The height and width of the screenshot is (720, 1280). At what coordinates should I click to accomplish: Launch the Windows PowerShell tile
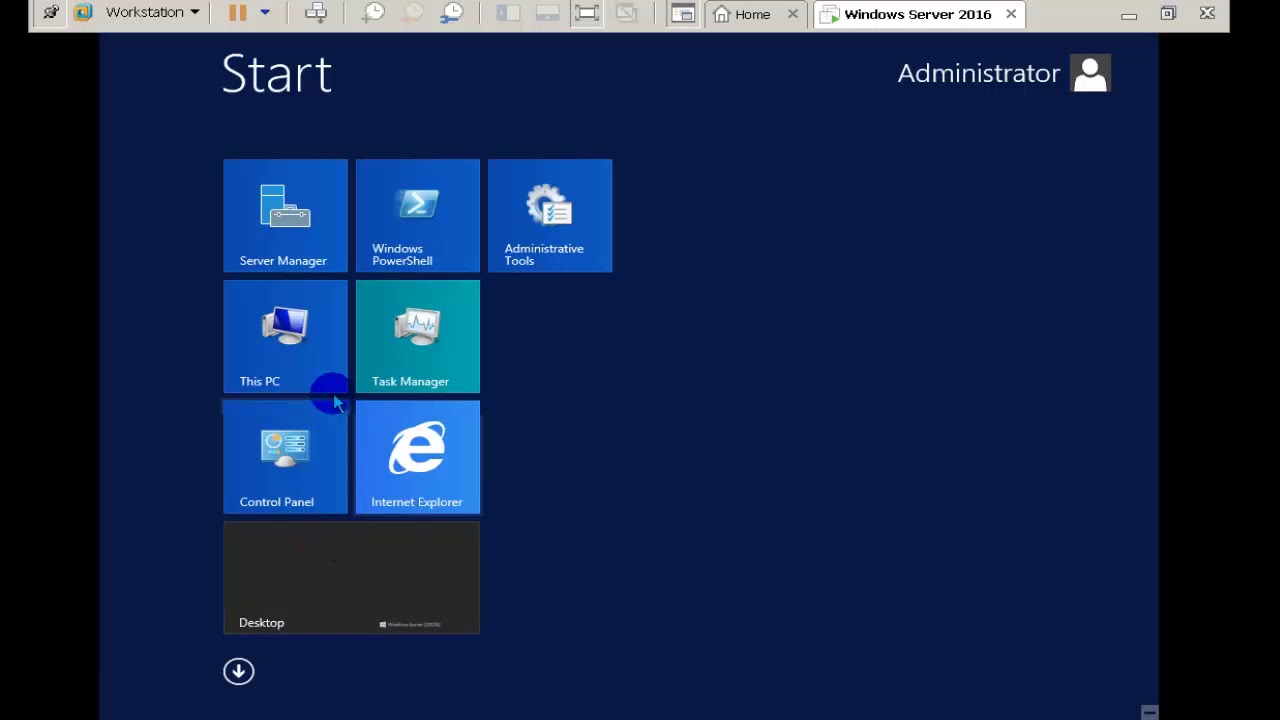tap(417, 215)
